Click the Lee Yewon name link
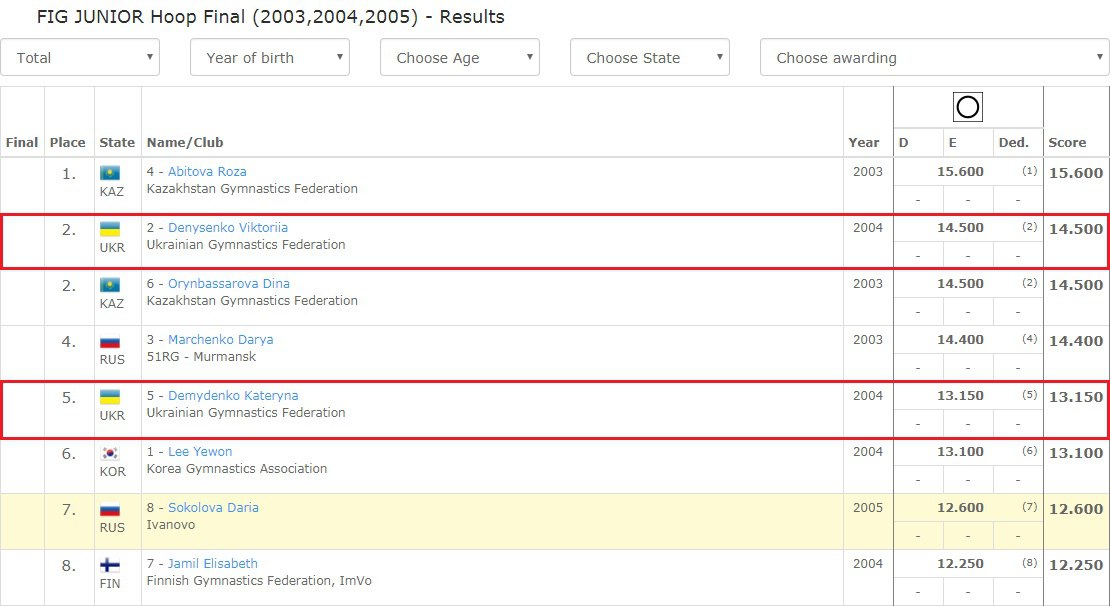1110x606 pixels. (x=199, y=452)
